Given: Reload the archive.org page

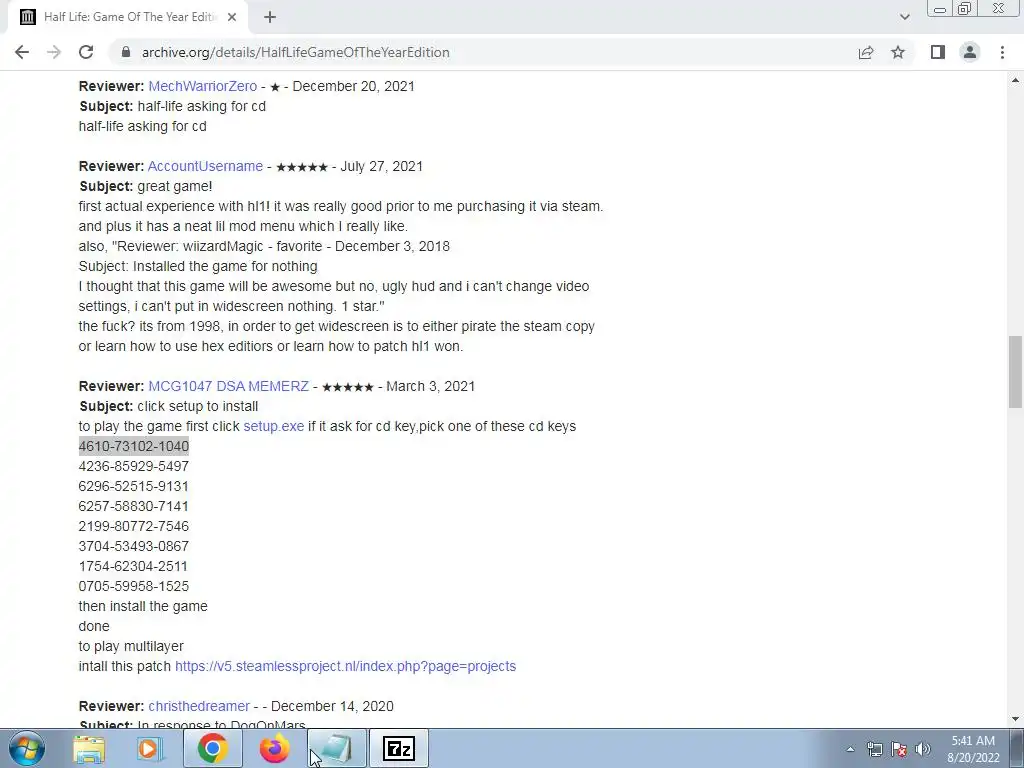Looking at the screenshot, I should (x=86, y=52).
